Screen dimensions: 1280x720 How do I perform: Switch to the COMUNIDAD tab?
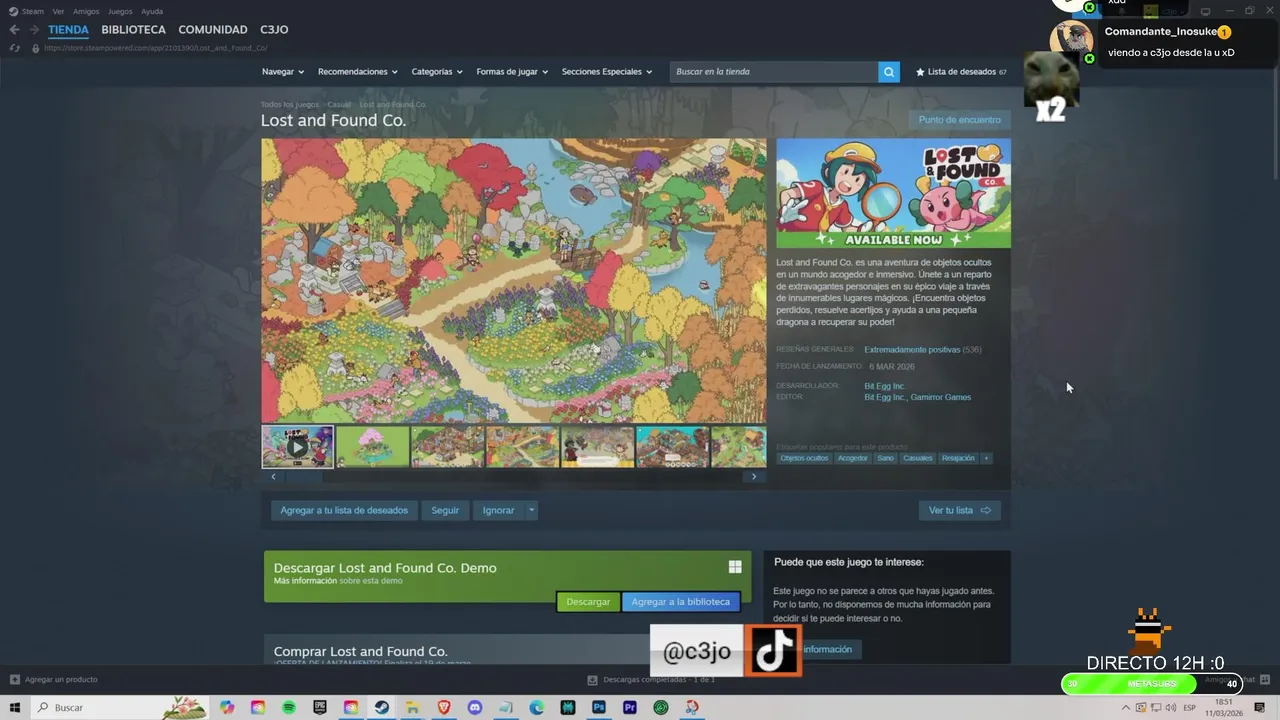(213, 30)
